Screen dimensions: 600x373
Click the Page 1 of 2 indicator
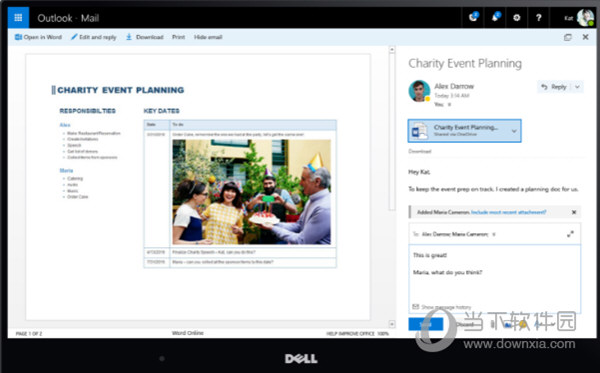[x=29, y=334]
